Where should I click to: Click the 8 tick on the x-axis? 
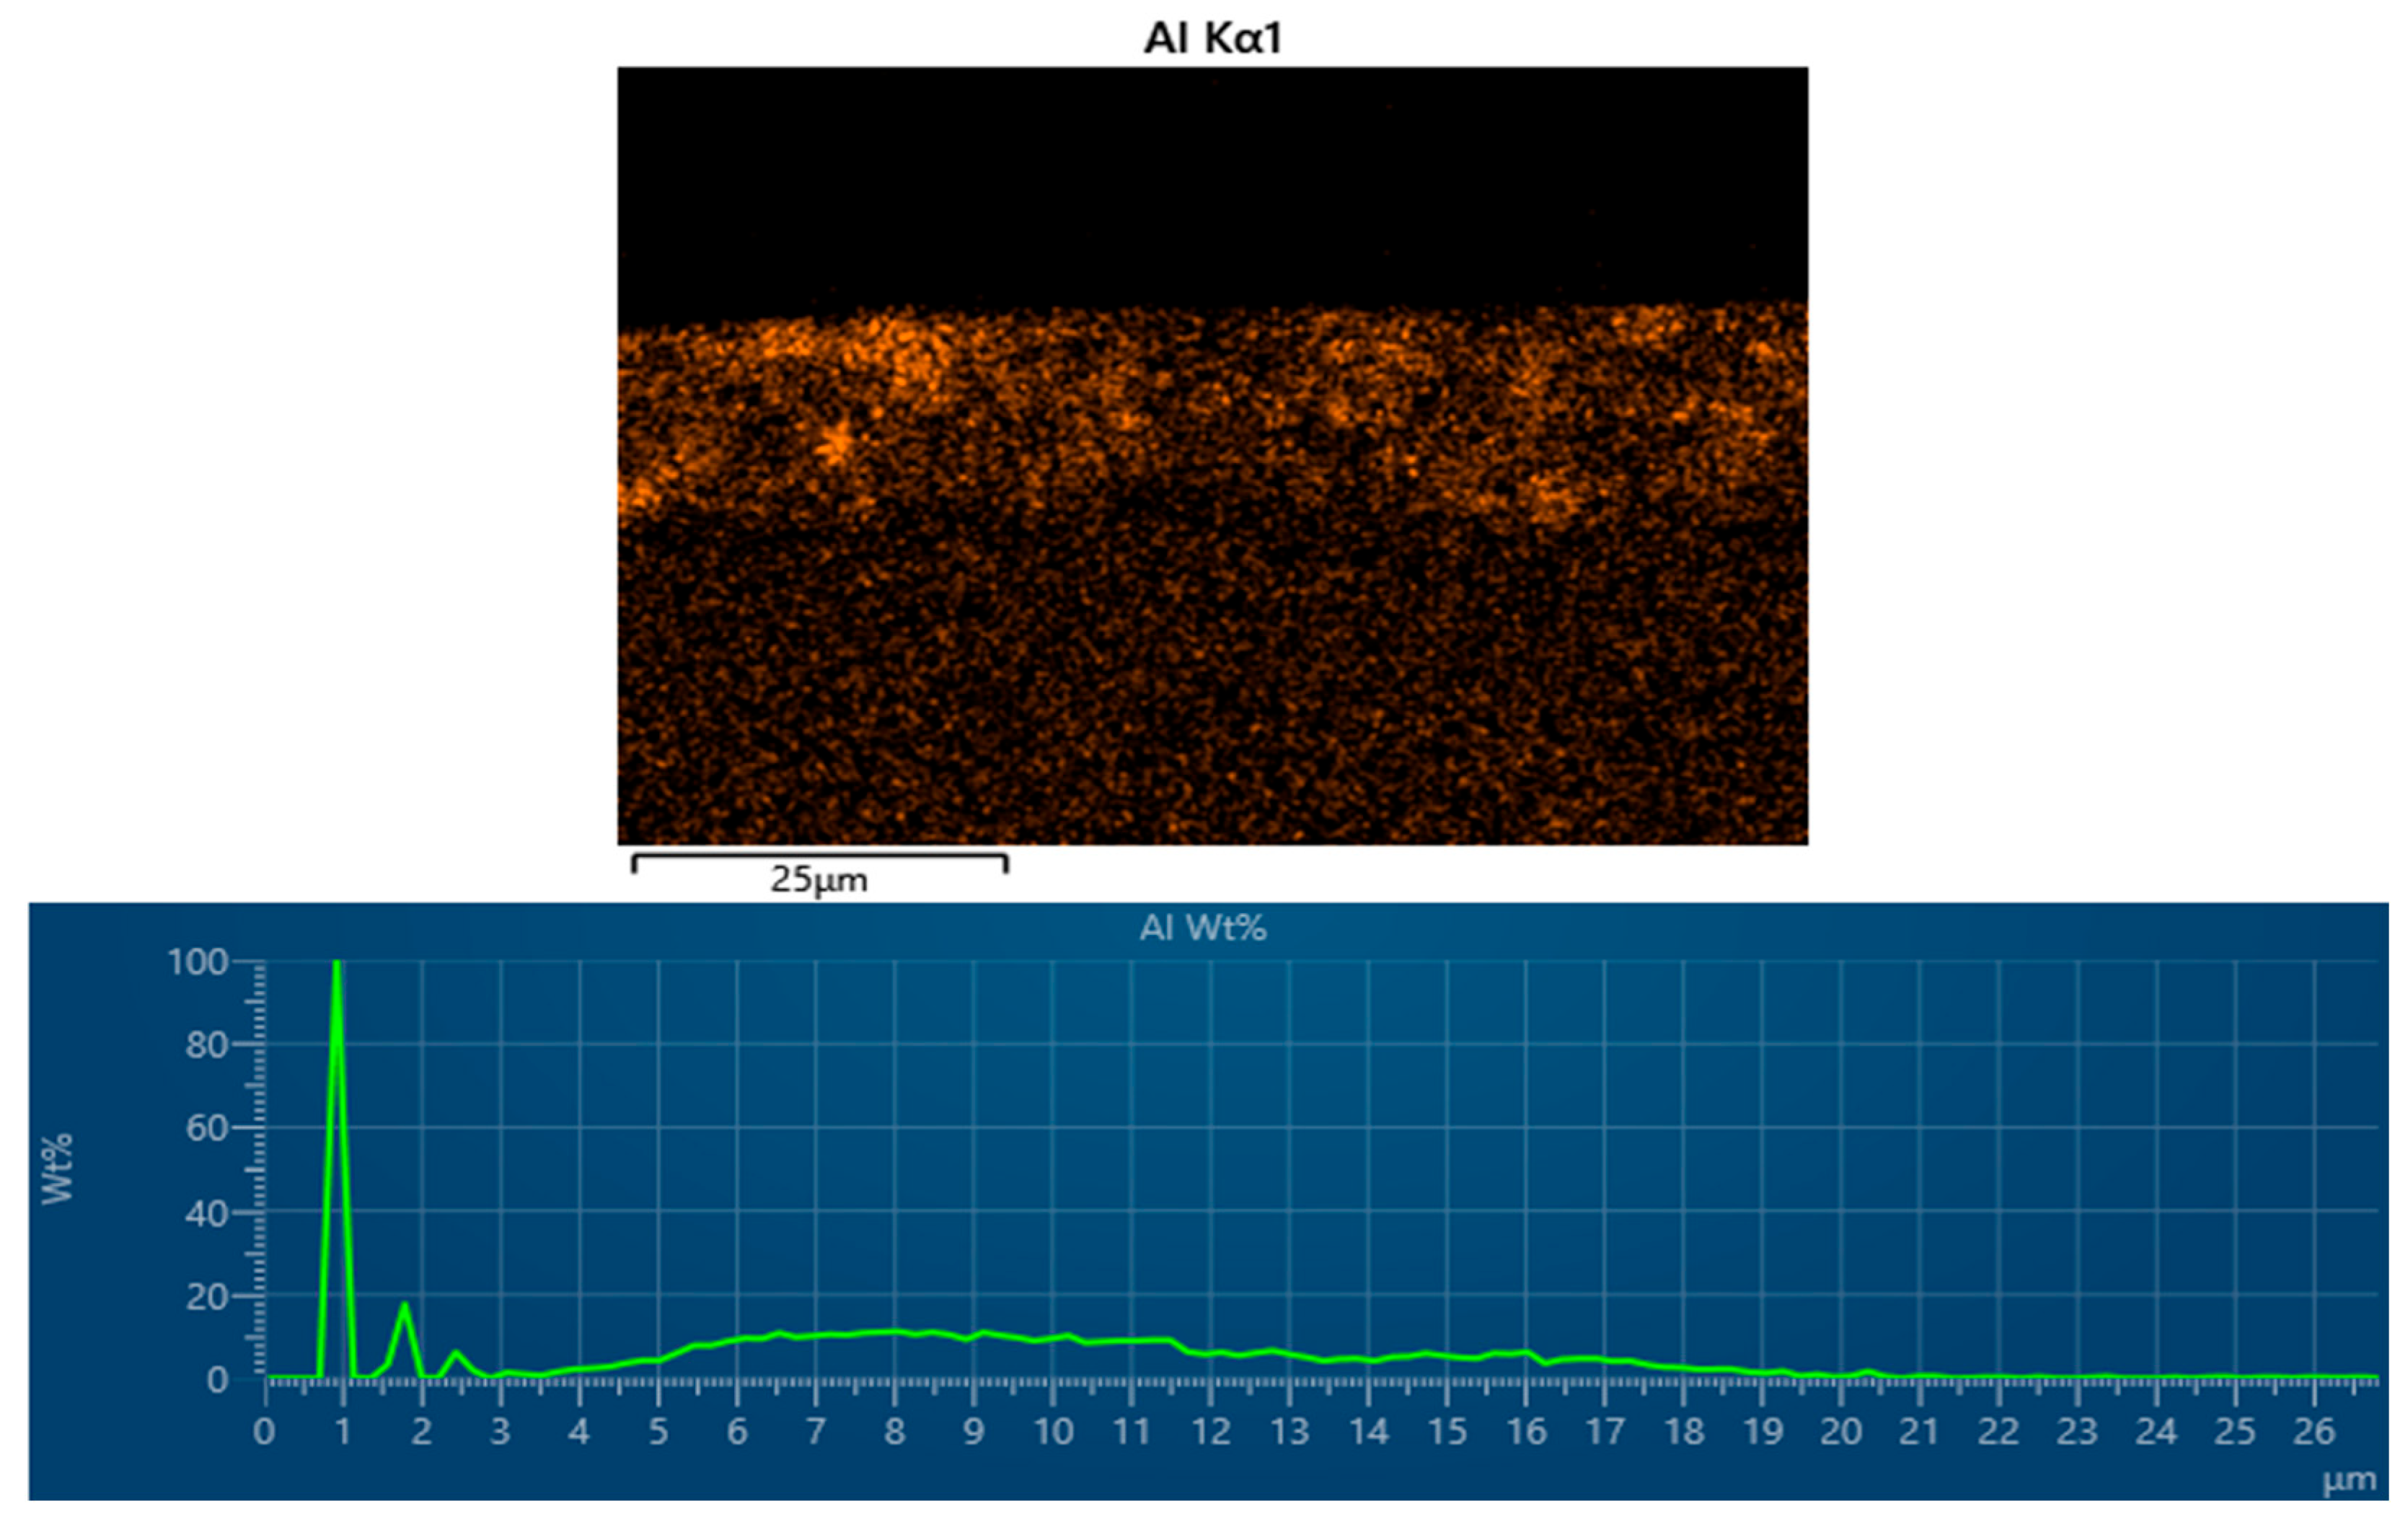pos(894,1432)
